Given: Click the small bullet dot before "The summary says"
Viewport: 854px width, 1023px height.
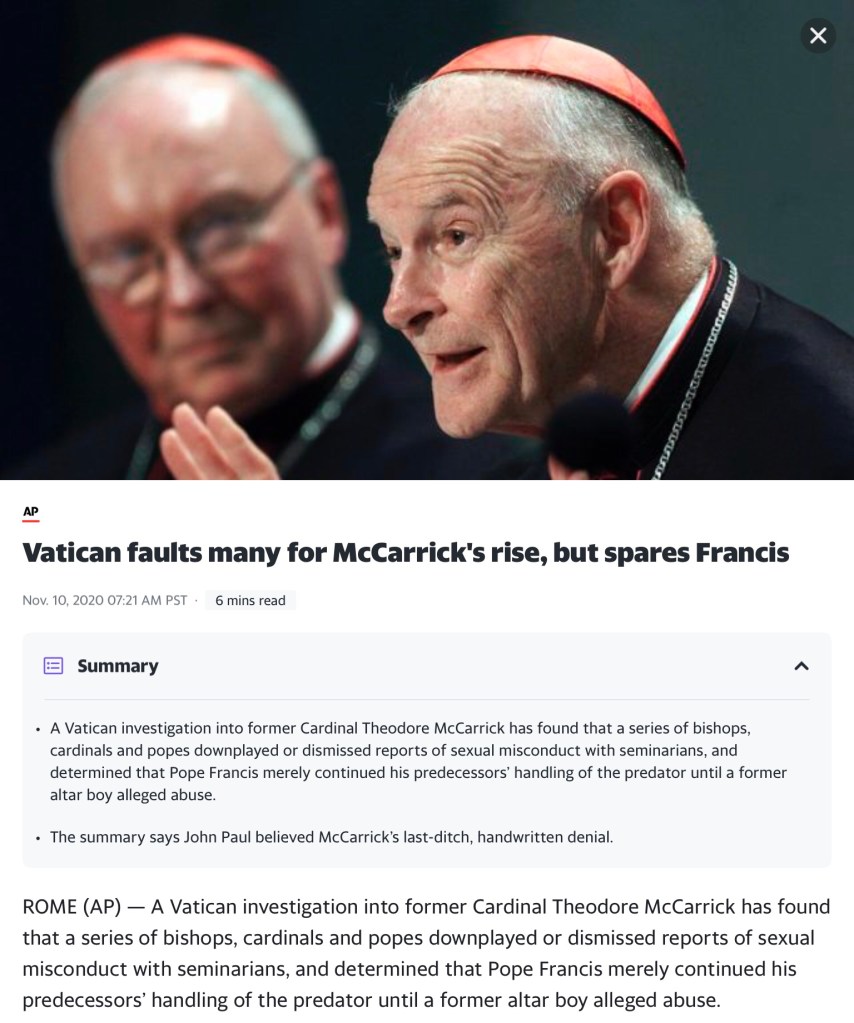Looking at the screenshot, I should click(x=38, y=838).
